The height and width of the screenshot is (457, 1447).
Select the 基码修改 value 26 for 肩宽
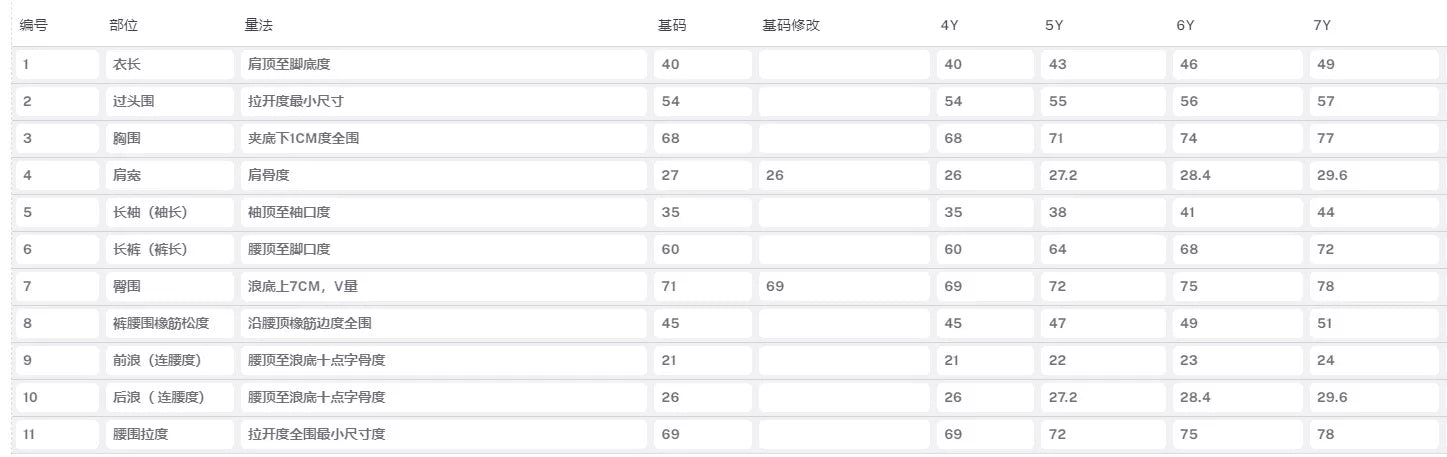tap(843, 176)
